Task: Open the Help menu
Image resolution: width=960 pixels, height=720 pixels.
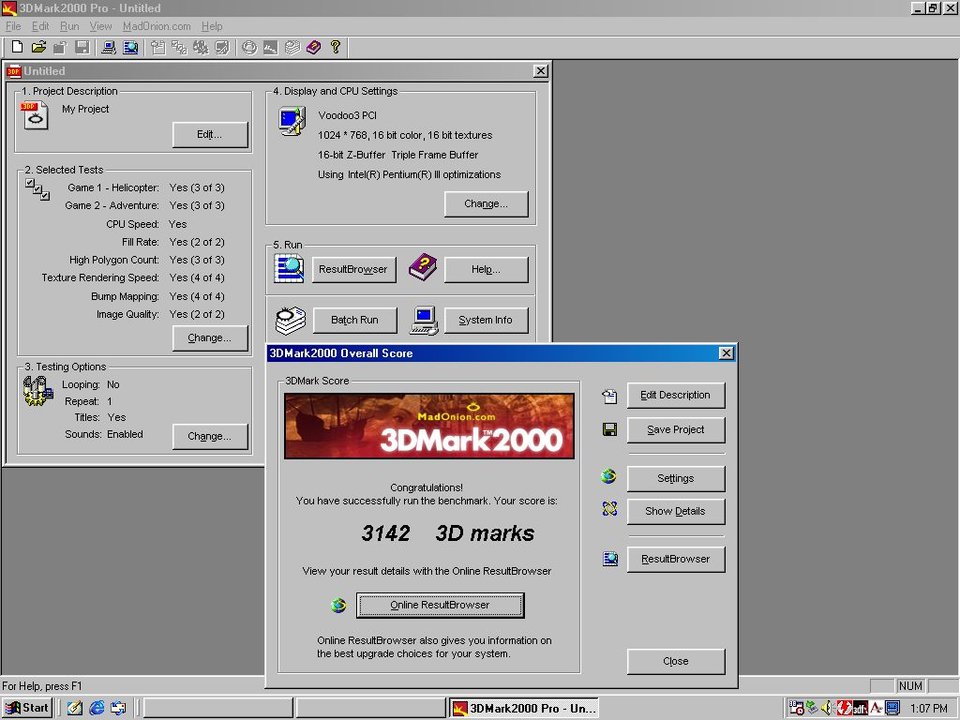Action: (212, 26)
